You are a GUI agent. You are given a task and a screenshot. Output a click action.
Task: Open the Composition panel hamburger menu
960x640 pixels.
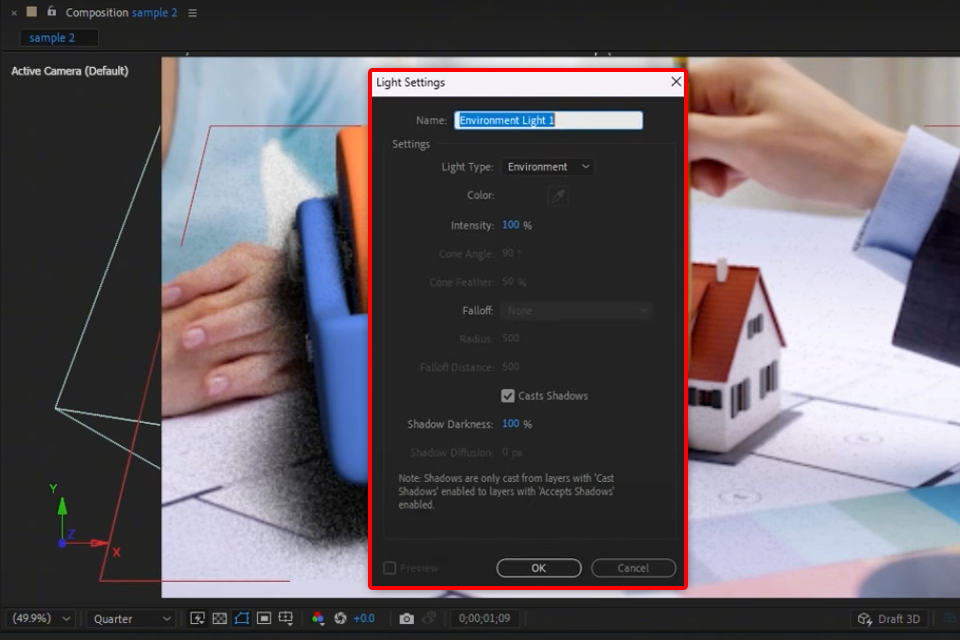click(x=192, y=12)
